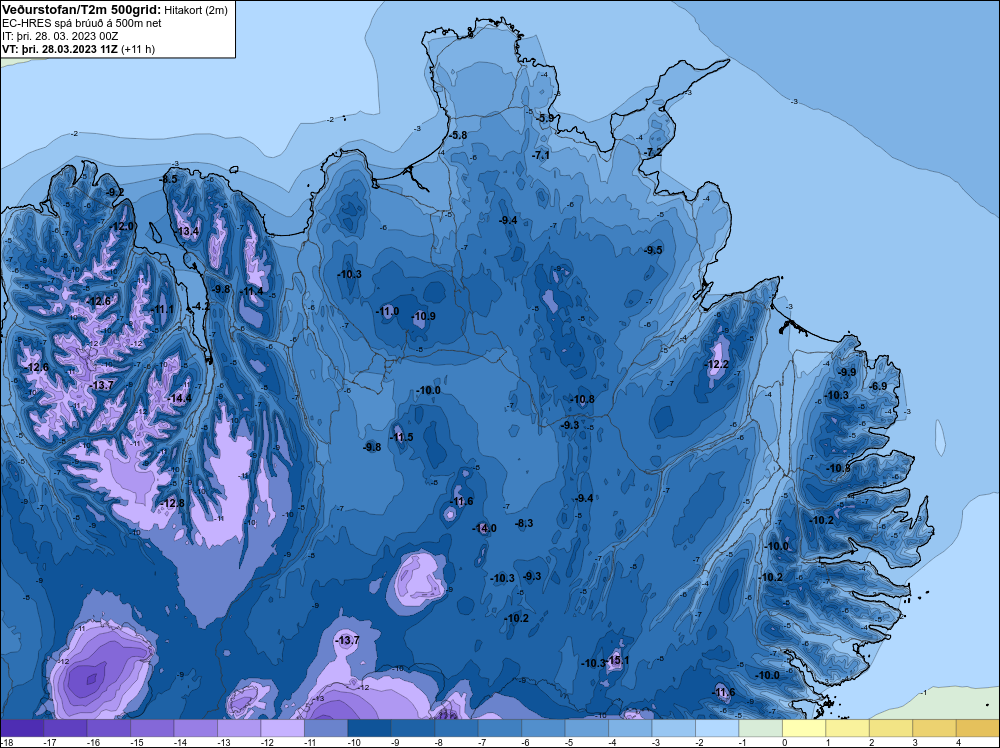Pick the legend swatch between -15 and -14

click(x=152, y=728)
